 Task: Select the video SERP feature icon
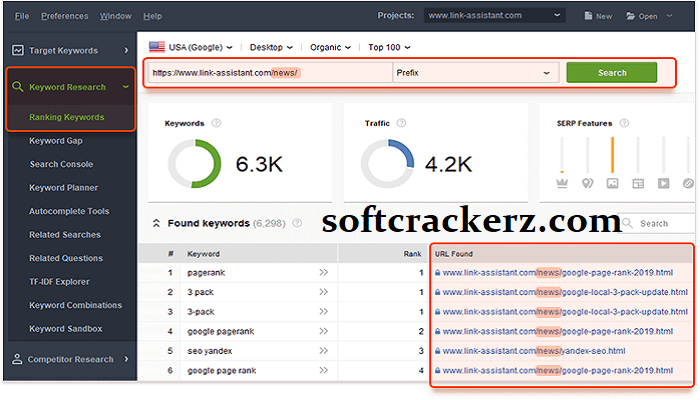pyautogui.click(x=663, y=183)
